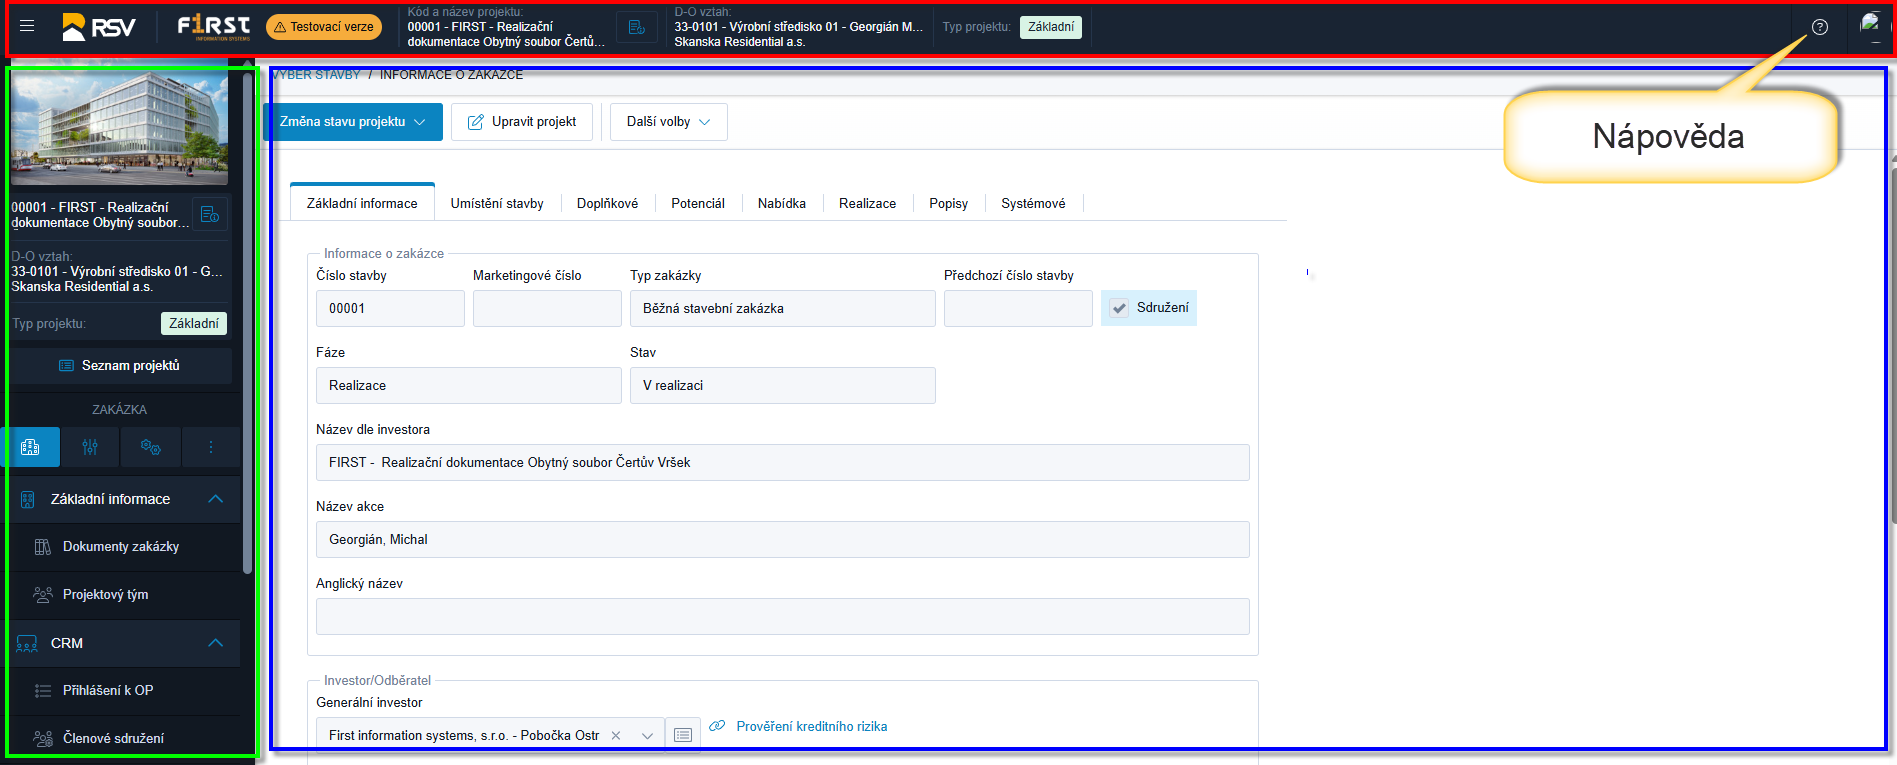Click the help question mark icon

point(1819,27)
